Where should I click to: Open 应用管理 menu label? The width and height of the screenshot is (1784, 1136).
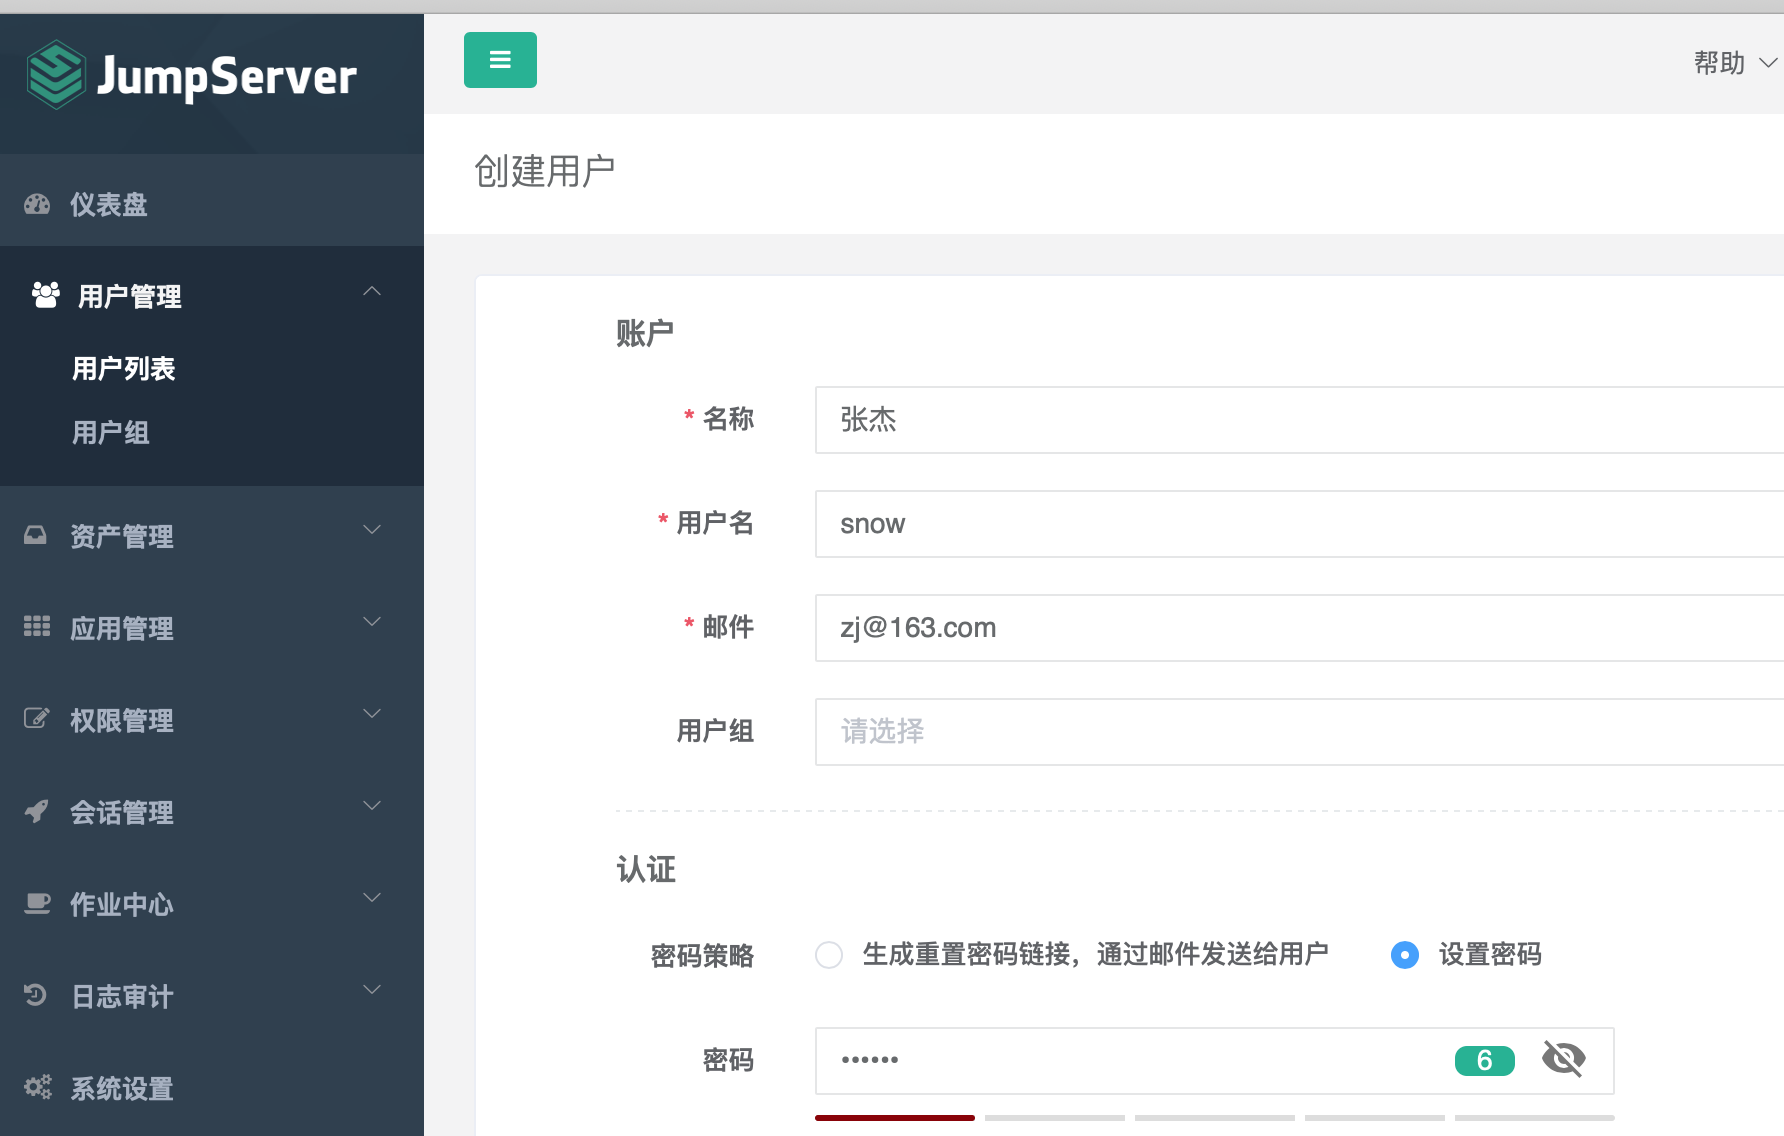[122, 629]
